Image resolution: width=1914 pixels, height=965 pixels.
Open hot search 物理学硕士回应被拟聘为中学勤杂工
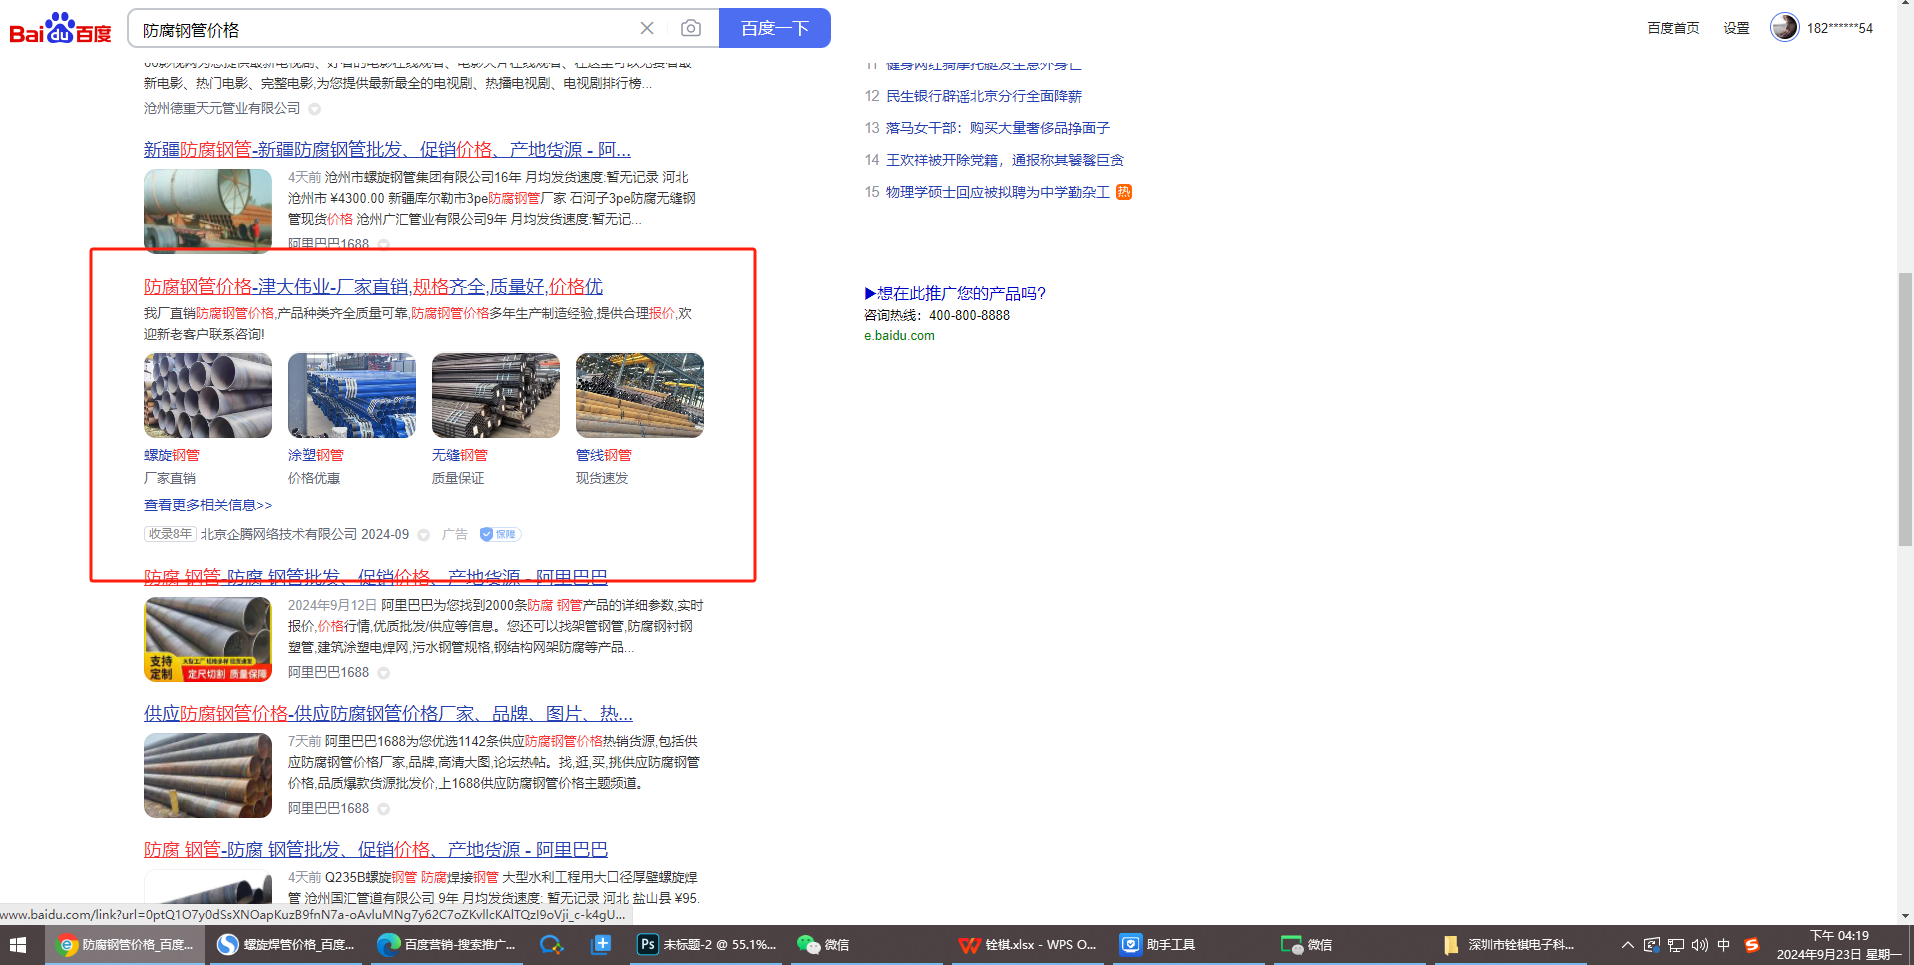(x=998, y=192)
